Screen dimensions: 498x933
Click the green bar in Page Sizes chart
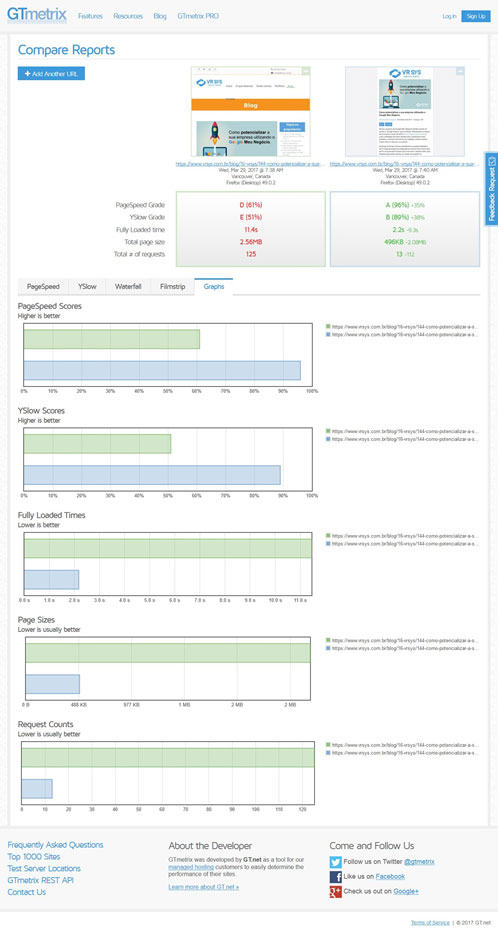(x=168, y=653)
